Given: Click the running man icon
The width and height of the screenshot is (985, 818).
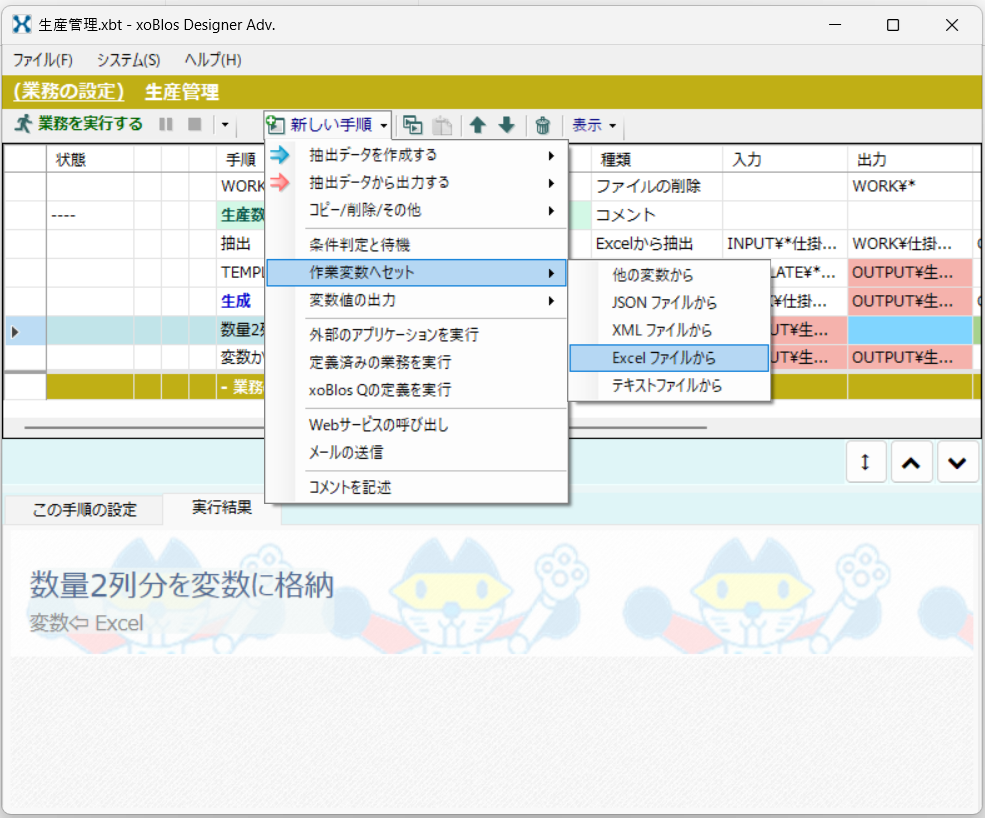Looking at the screenshot, I should (23, 124).
